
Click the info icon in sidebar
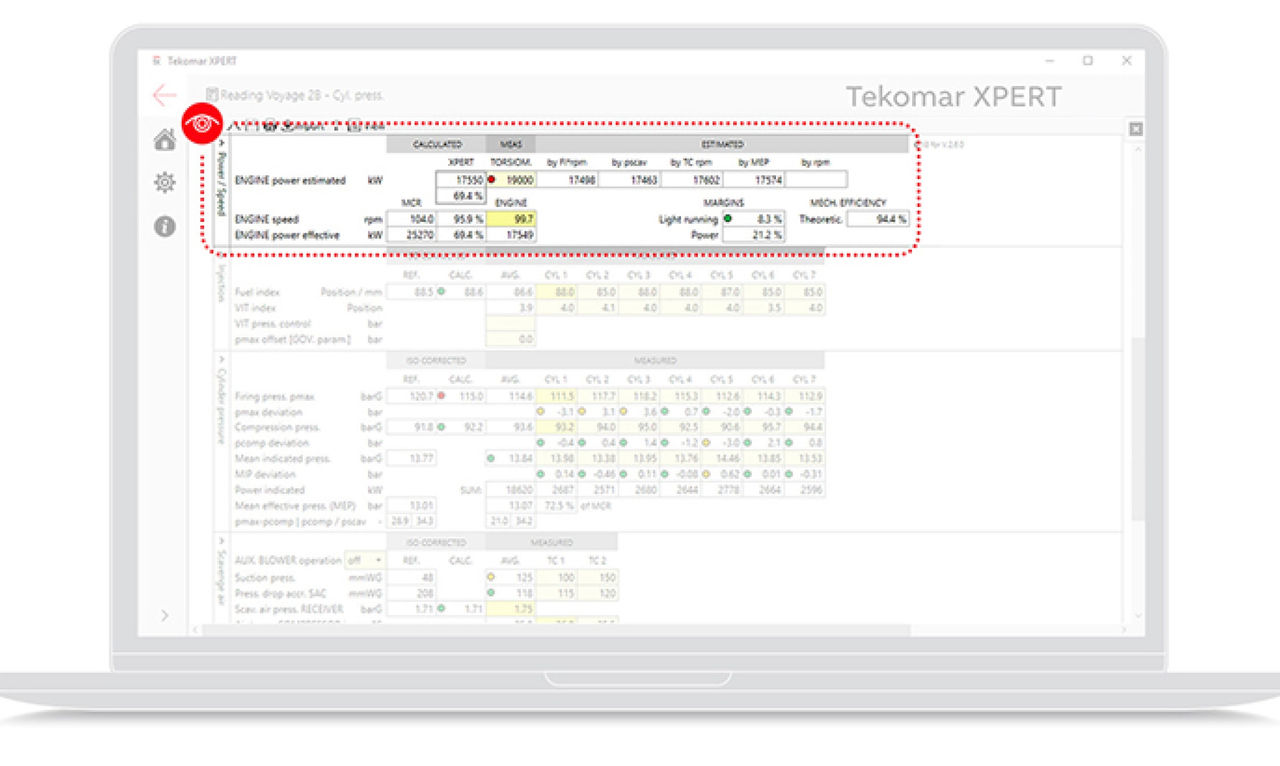(165, 227)
